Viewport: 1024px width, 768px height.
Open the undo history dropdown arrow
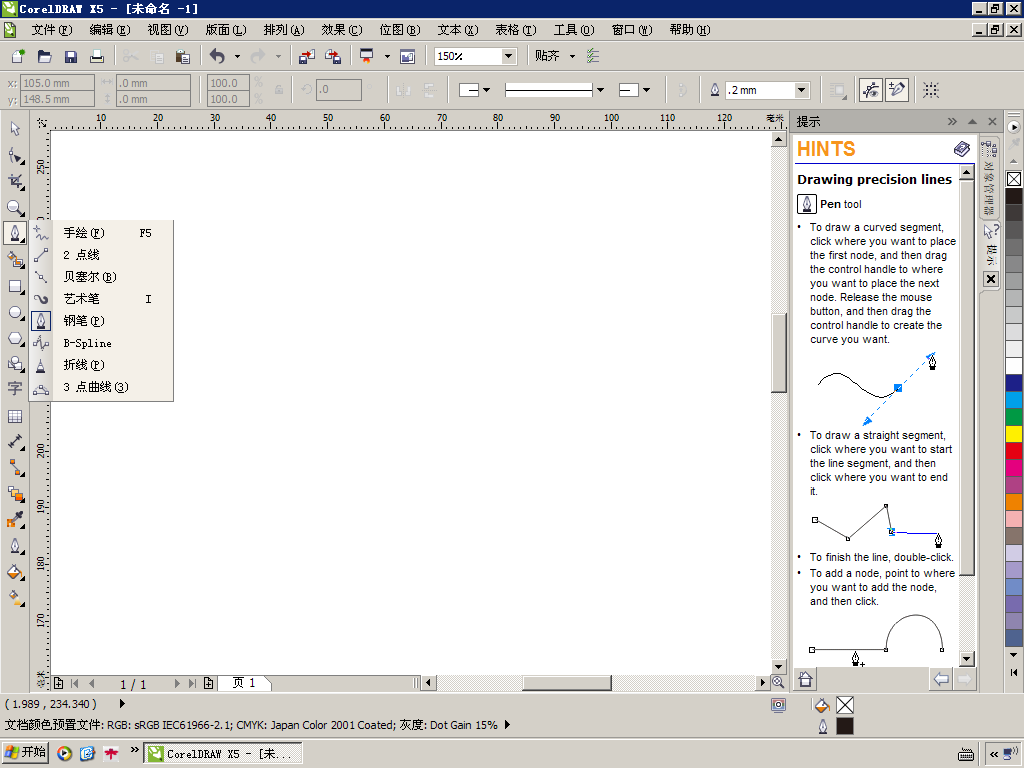pyautogui.click(x=237, y=56)
